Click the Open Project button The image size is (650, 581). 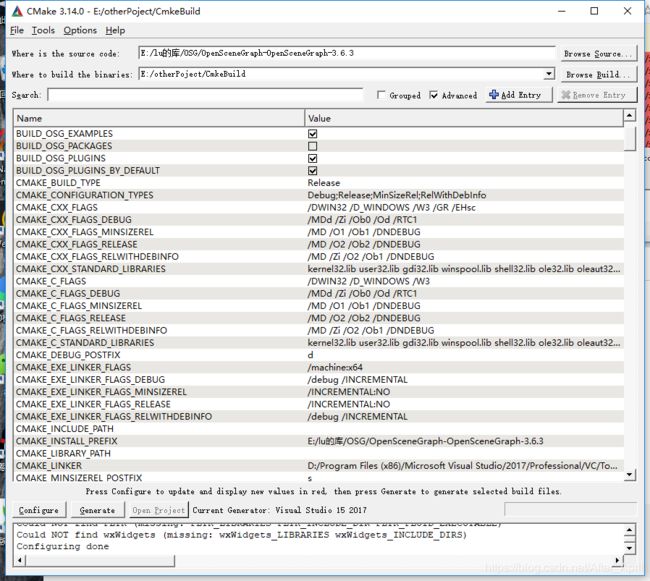pyautogui.click(x=159, y=510)
